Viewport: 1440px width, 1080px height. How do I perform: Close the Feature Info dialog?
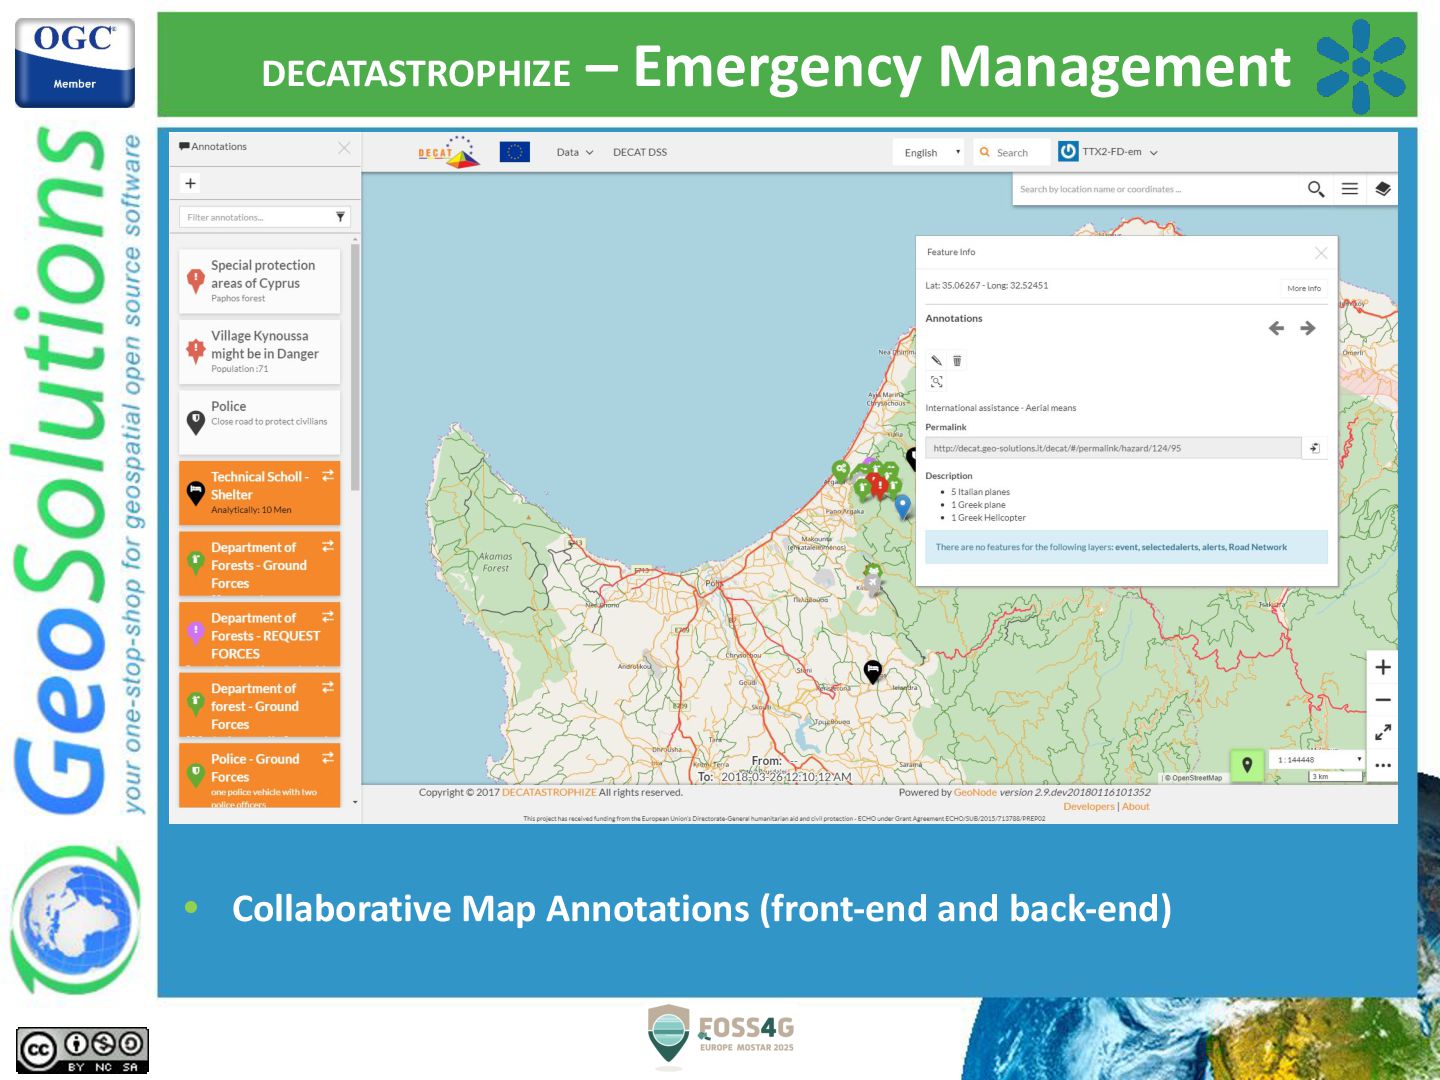pos(1321,253)
